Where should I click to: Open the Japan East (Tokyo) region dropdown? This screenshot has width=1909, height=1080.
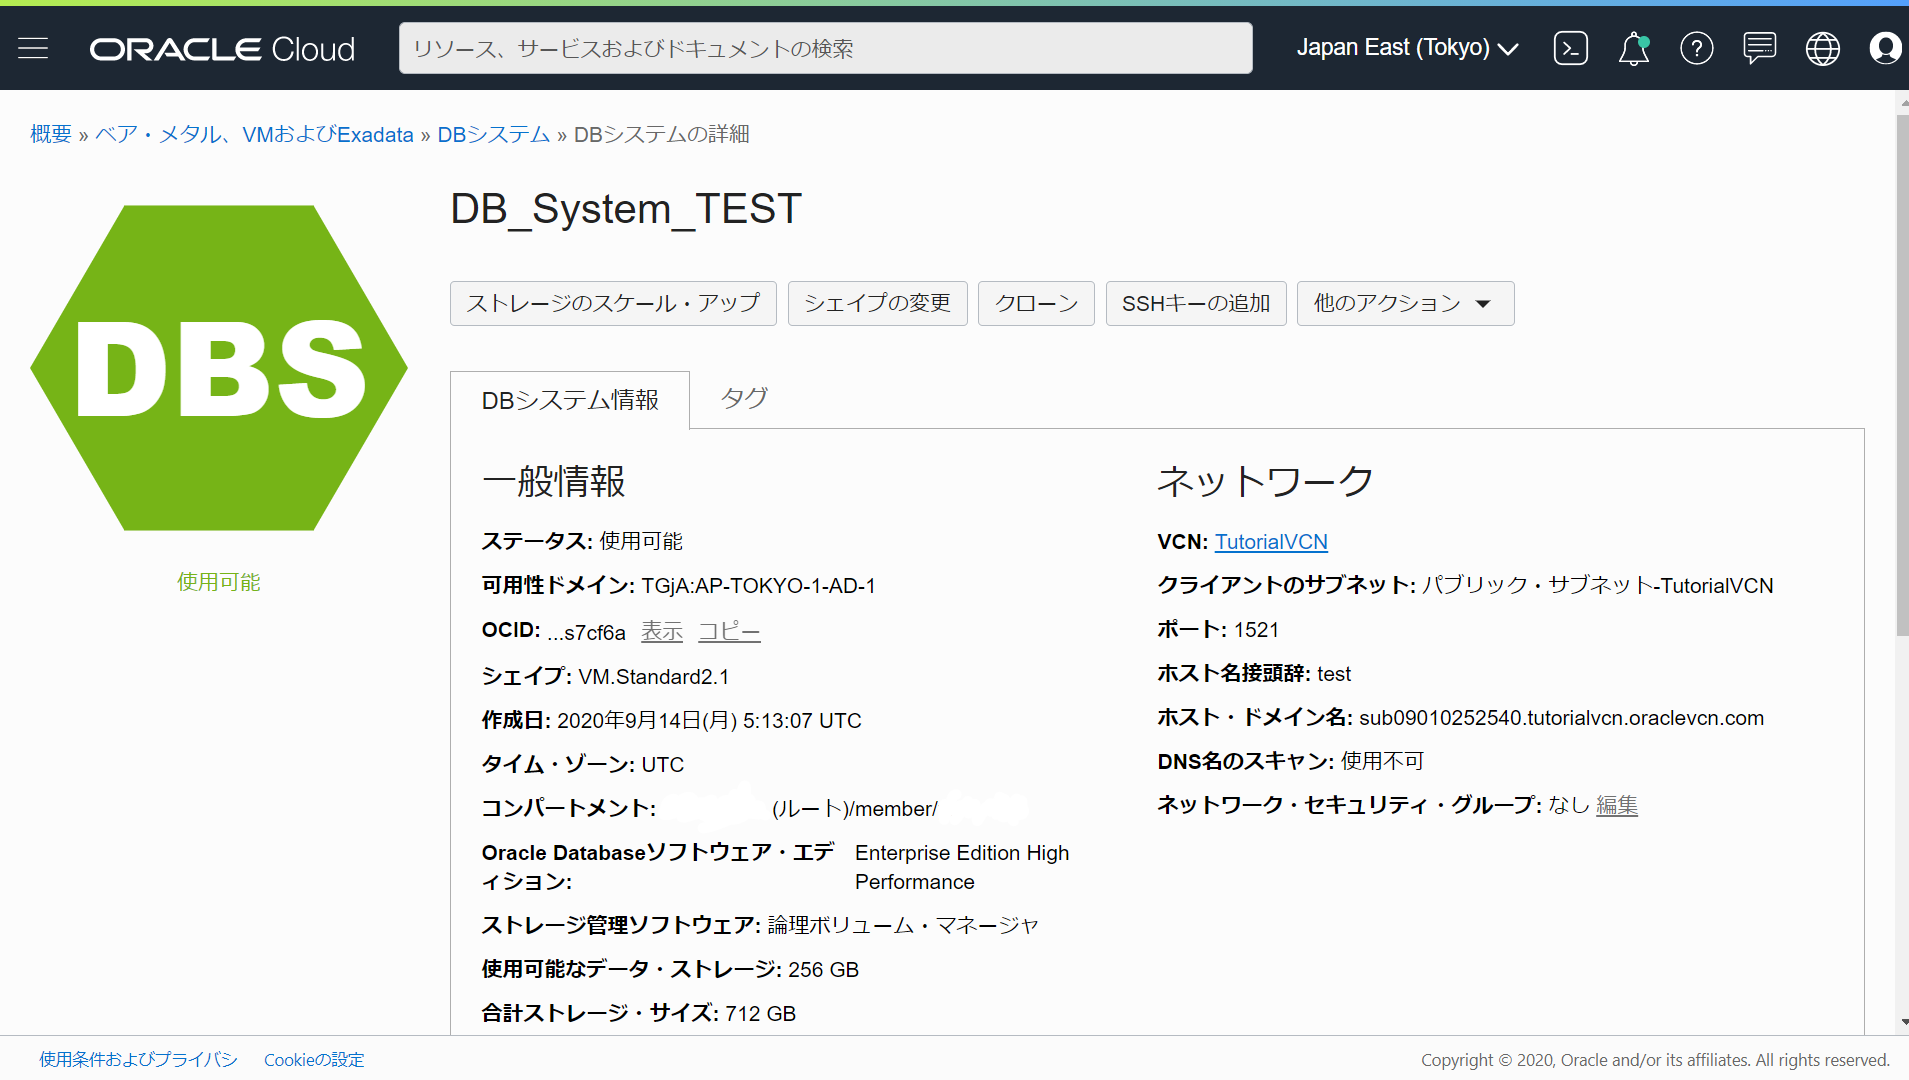pyautogui.click(x=1406, y=47)
